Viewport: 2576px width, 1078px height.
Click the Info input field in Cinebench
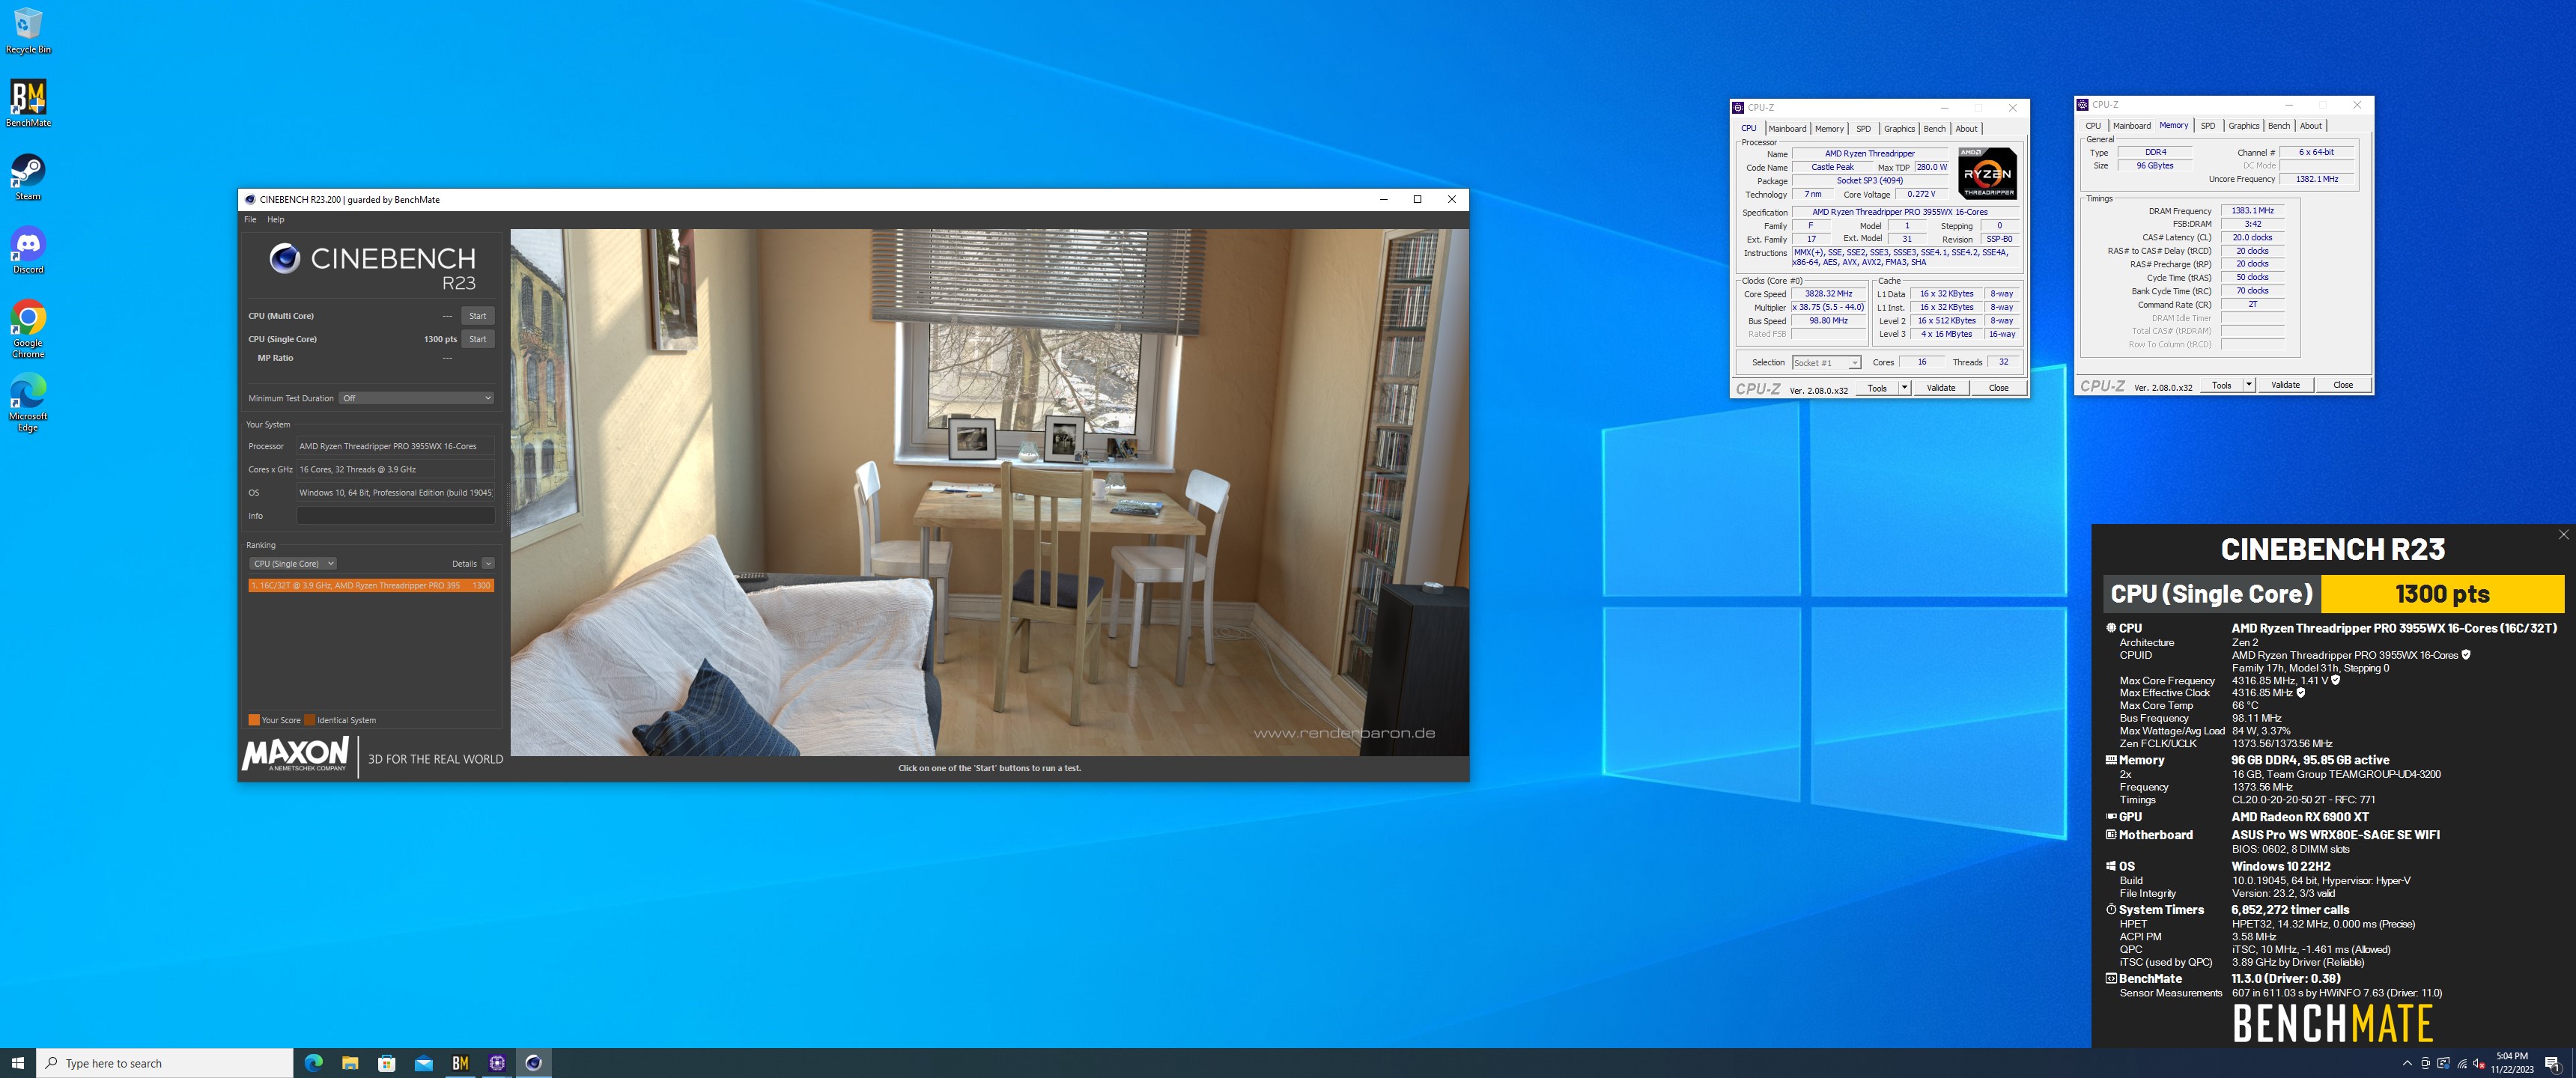click(x=395, y=516)
